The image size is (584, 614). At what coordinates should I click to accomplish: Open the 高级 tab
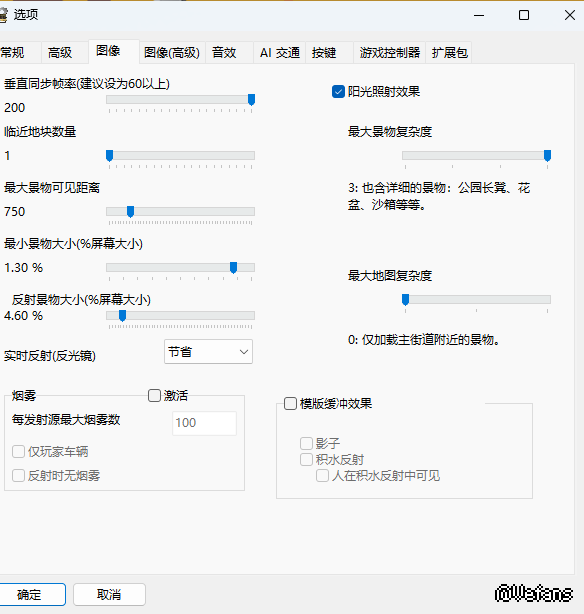[x=60, y=52]
